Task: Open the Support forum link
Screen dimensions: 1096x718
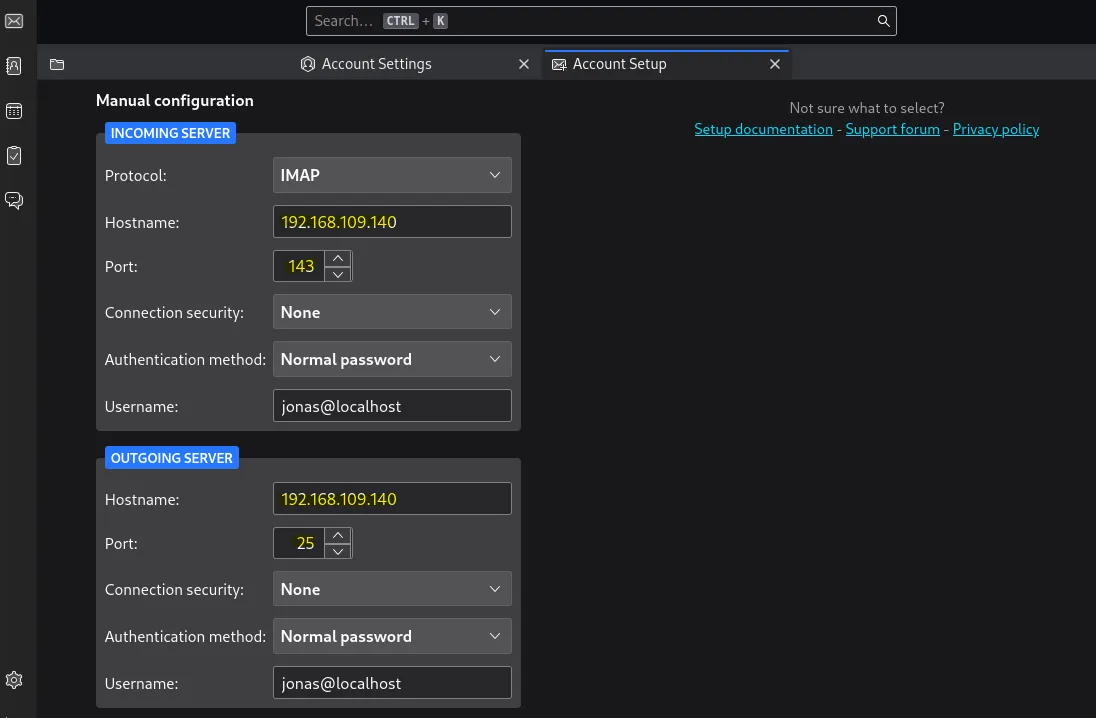Action: pyautogui.click(x=892, y=129)
